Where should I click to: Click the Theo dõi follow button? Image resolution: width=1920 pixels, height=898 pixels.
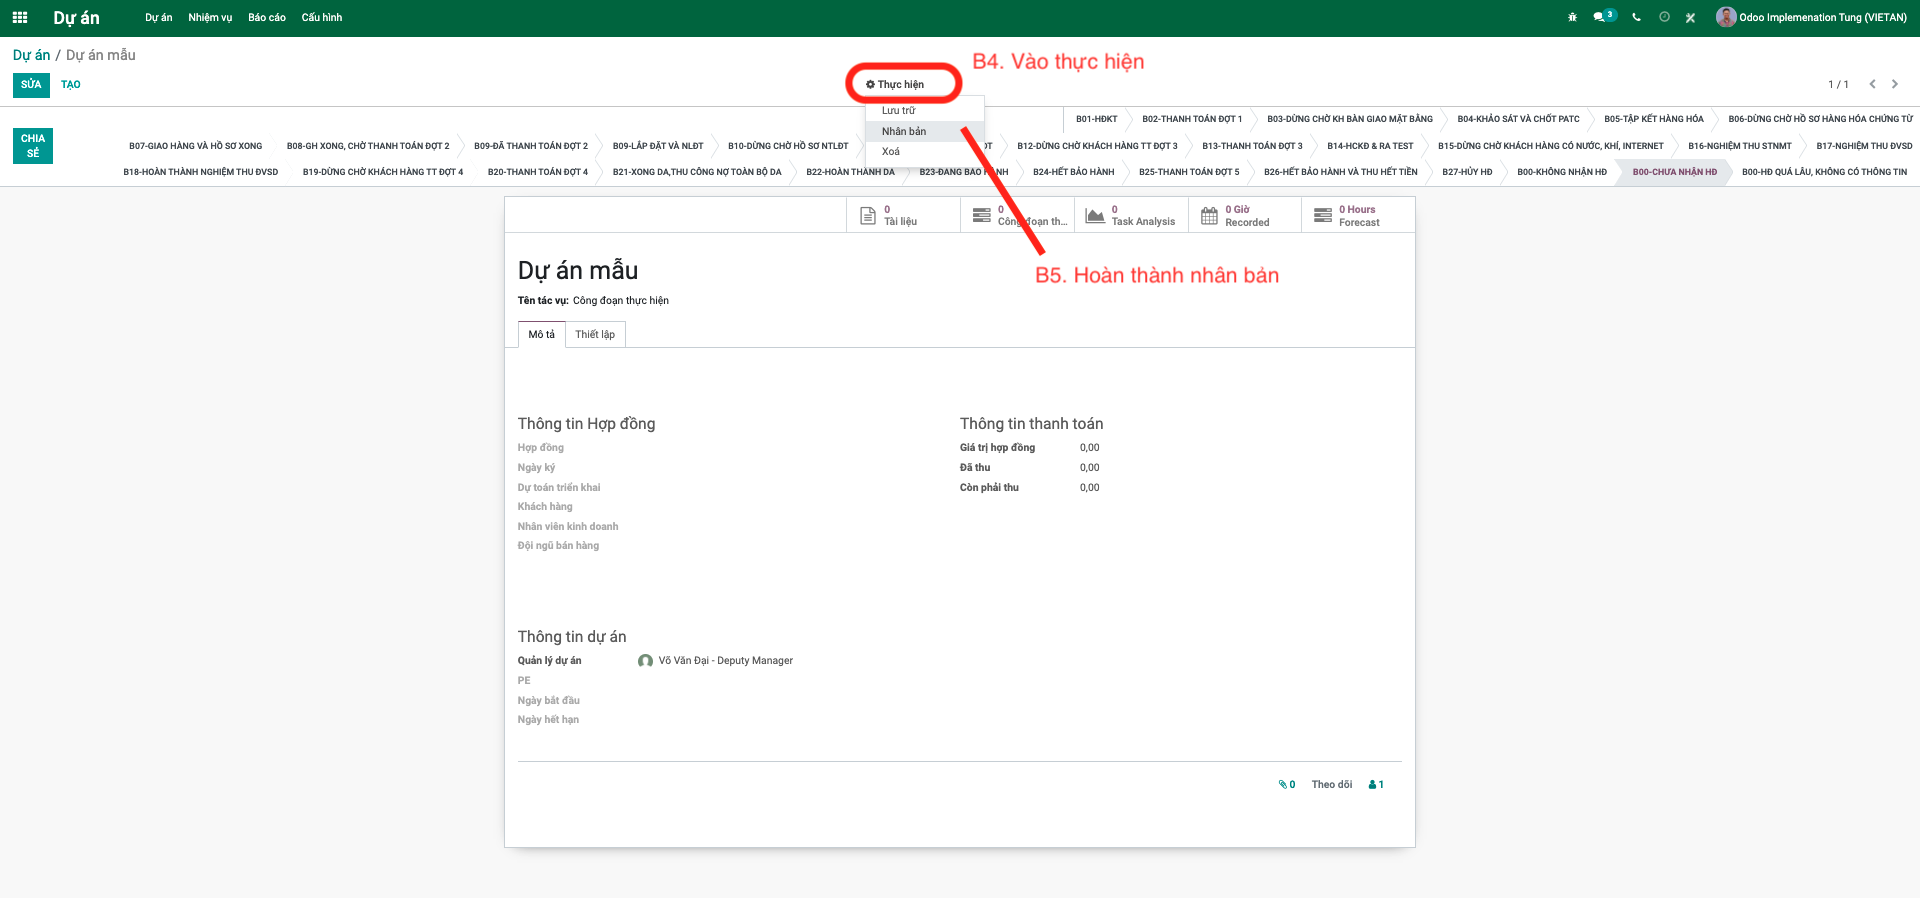tap(1331, 785)
